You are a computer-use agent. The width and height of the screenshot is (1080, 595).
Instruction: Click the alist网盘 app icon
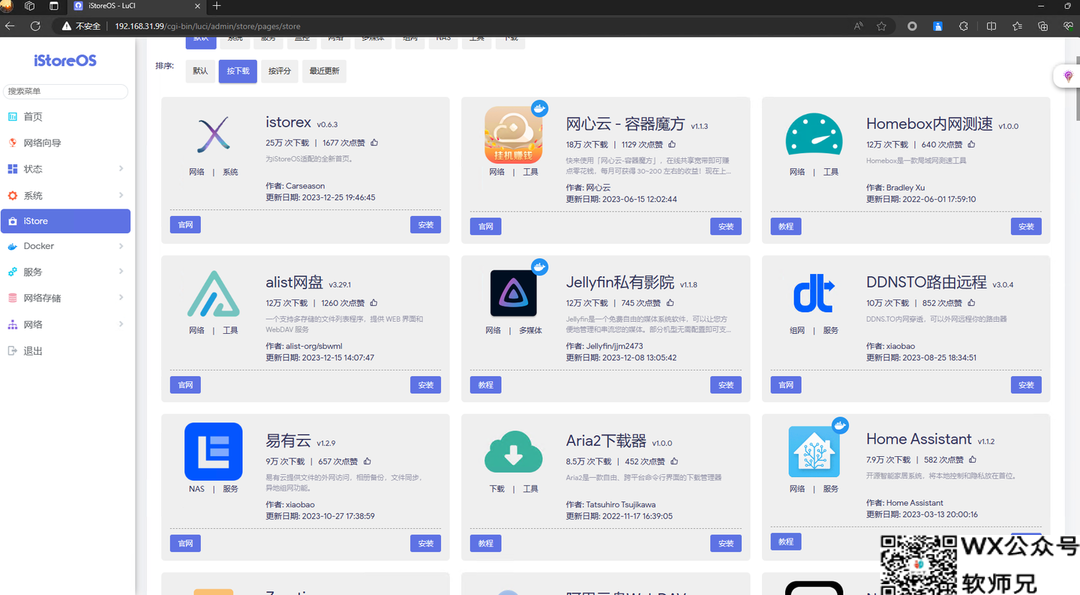click(214, 293)
